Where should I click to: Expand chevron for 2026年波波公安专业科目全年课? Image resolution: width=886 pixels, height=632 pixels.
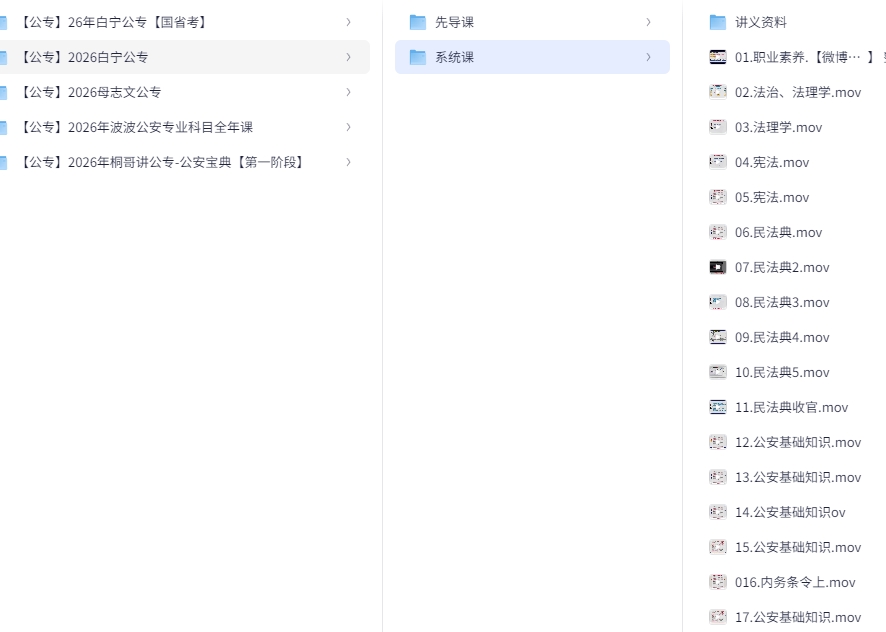click(349, 127)
